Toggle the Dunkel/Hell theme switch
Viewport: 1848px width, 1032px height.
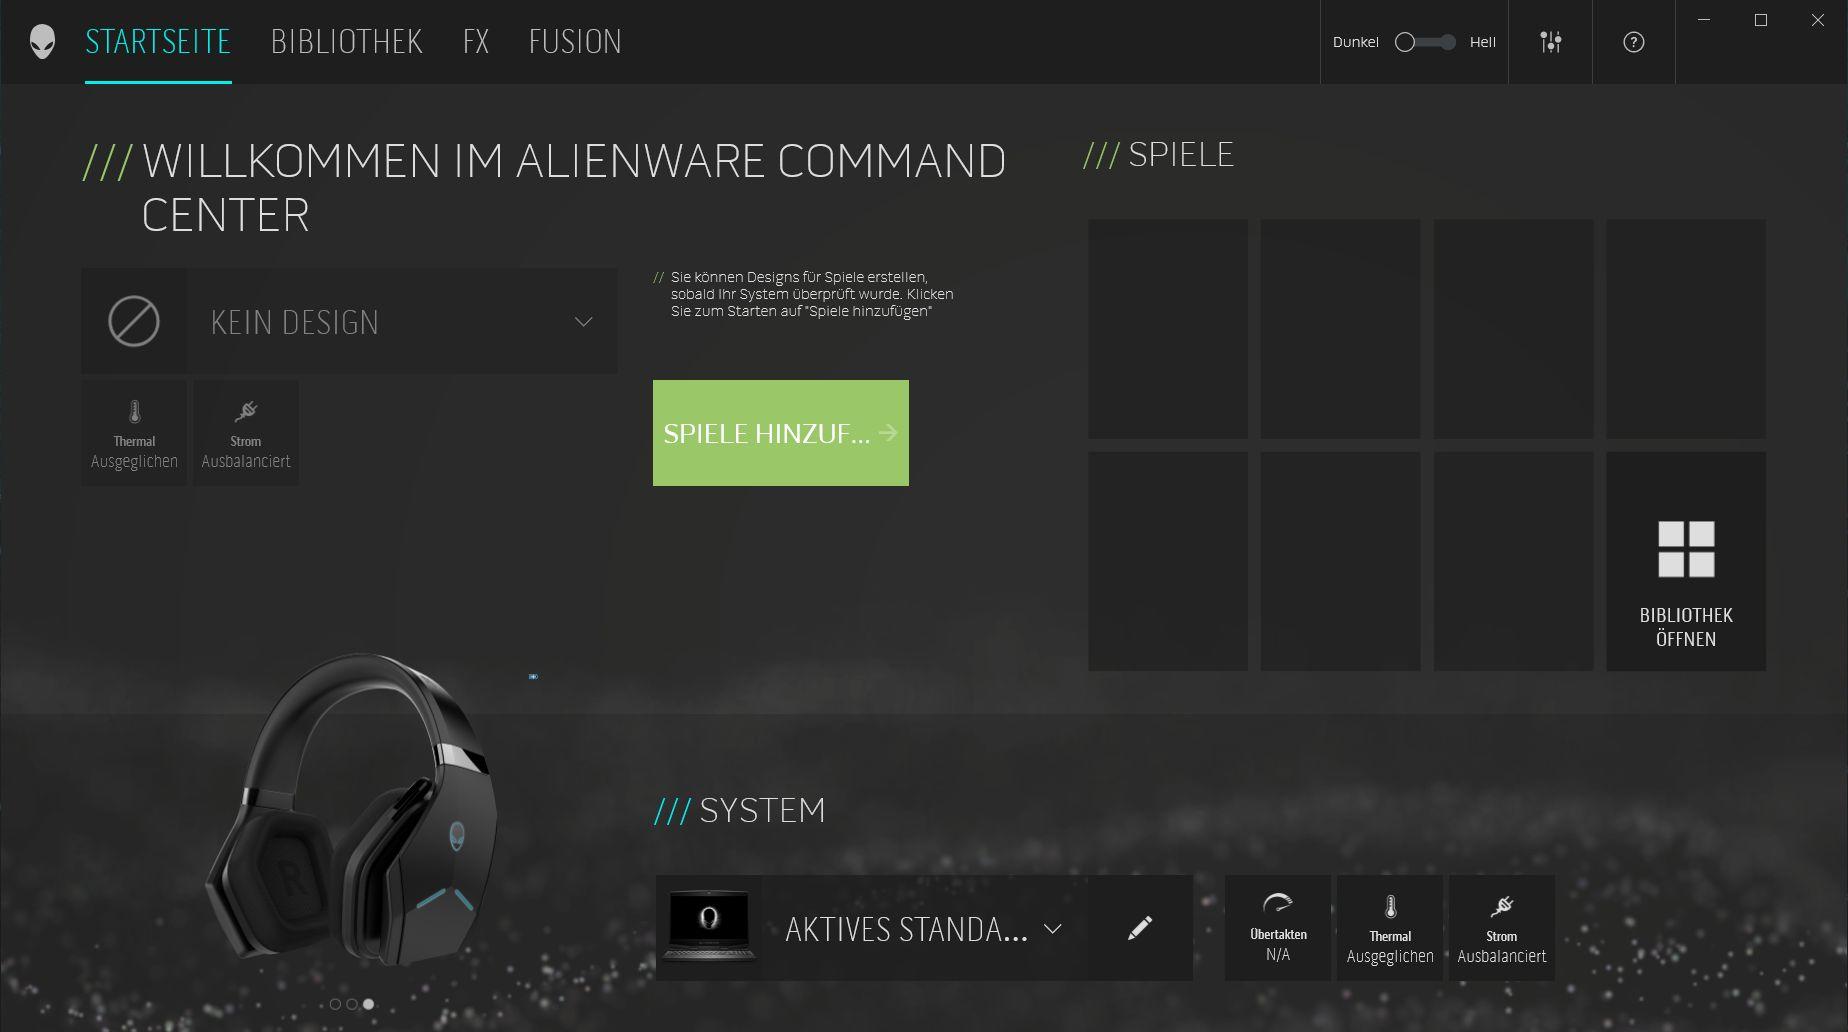[1424, 42]
